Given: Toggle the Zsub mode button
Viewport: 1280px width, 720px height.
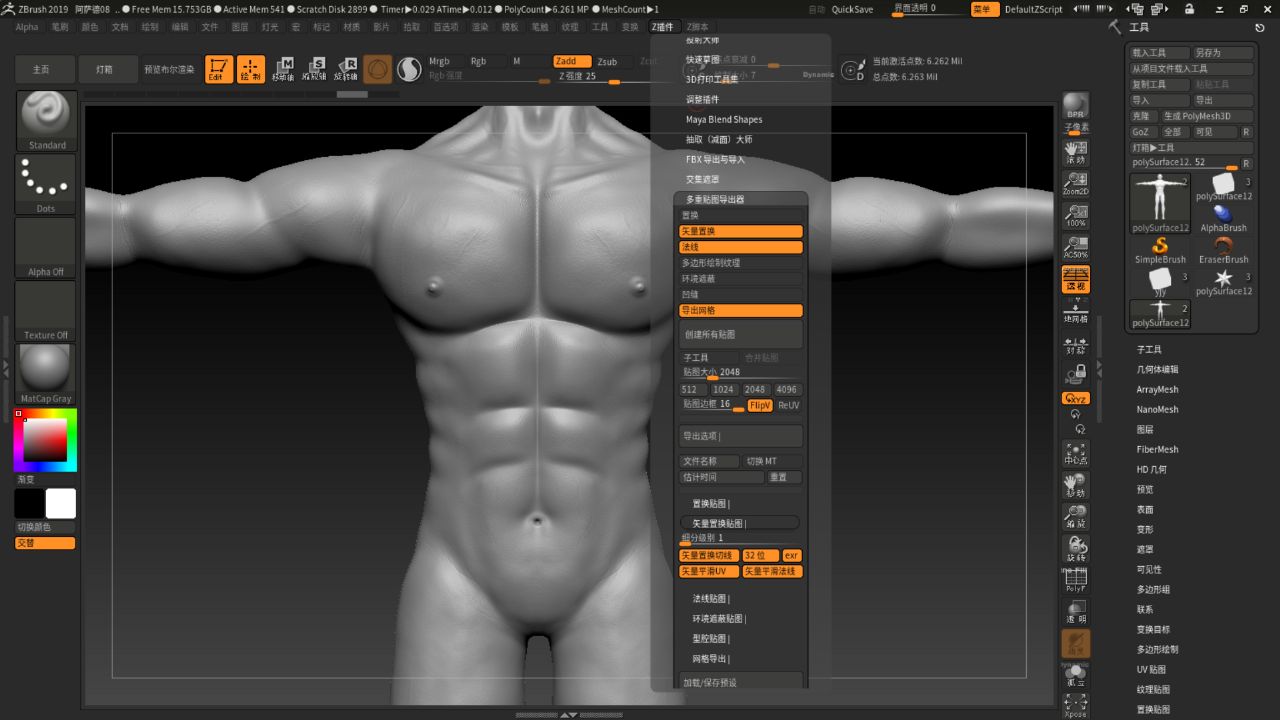Looking at the screenshot, I should point(607,61).
